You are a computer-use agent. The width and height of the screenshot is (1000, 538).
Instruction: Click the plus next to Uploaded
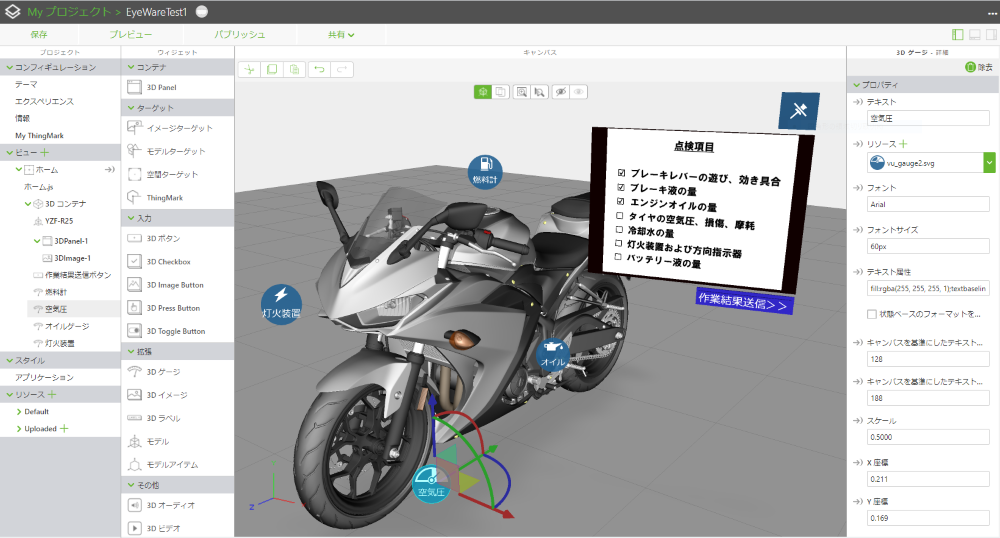(64, 428)
